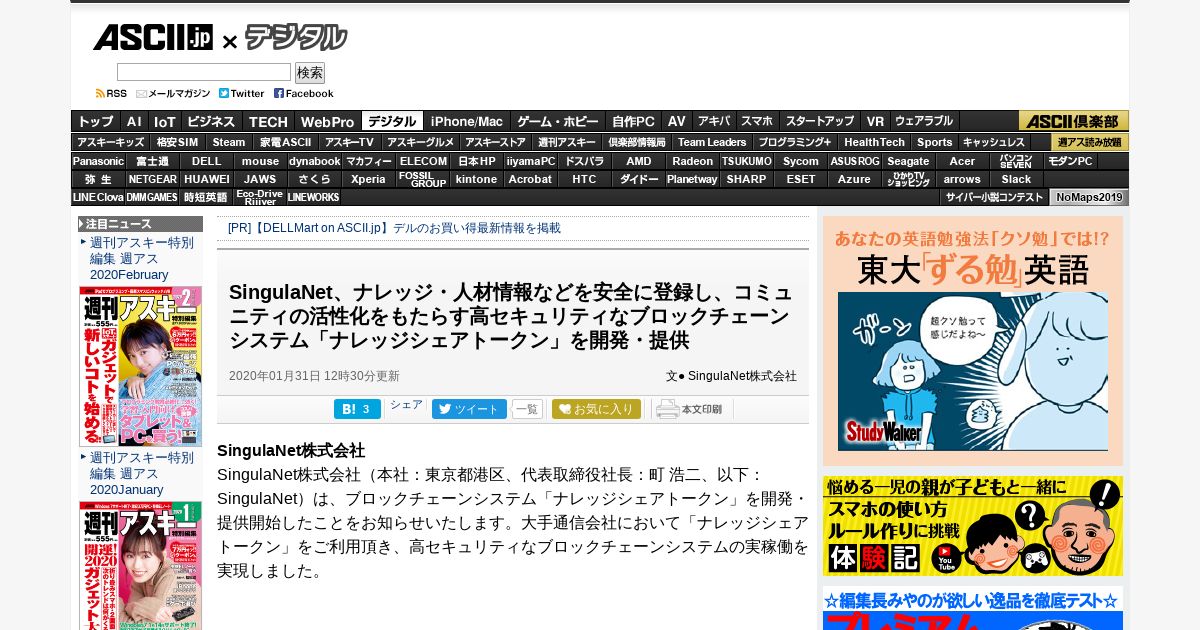Open the 週アス読み放題 button
The image size is (1200, 630).
[1090, 142]
